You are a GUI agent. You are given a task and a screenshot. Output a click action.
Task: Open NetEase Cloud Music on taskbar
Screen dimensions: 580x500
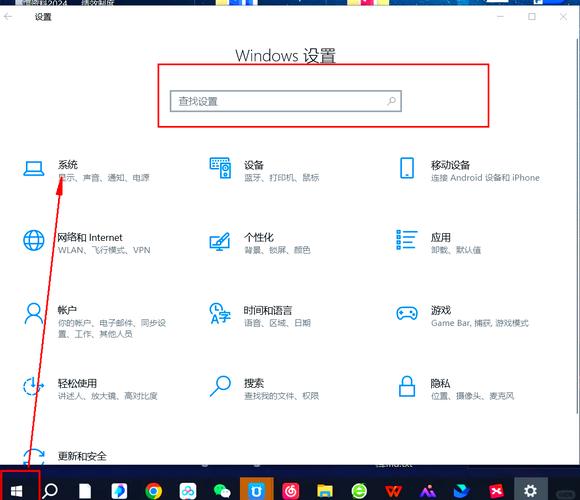click(x=291, y=491)
